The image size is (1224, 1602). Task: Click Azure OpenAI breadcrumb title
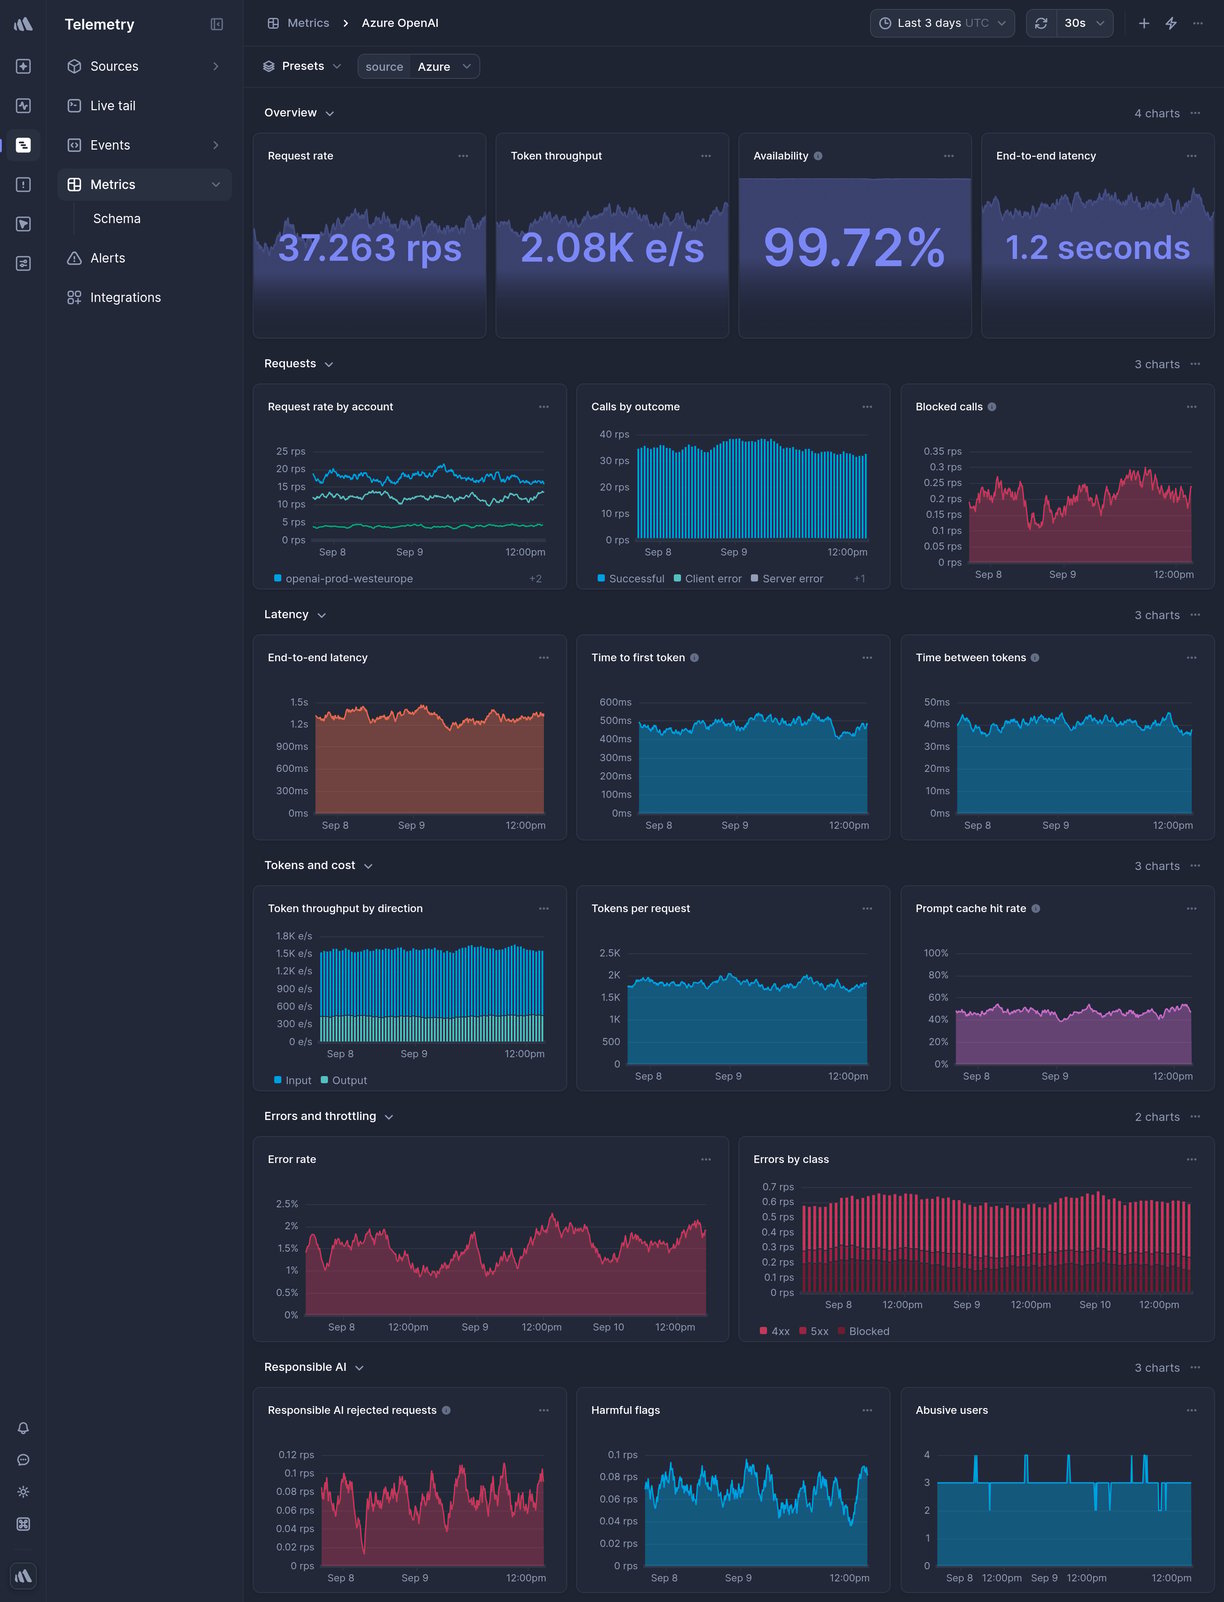click(x=400, y=23)
